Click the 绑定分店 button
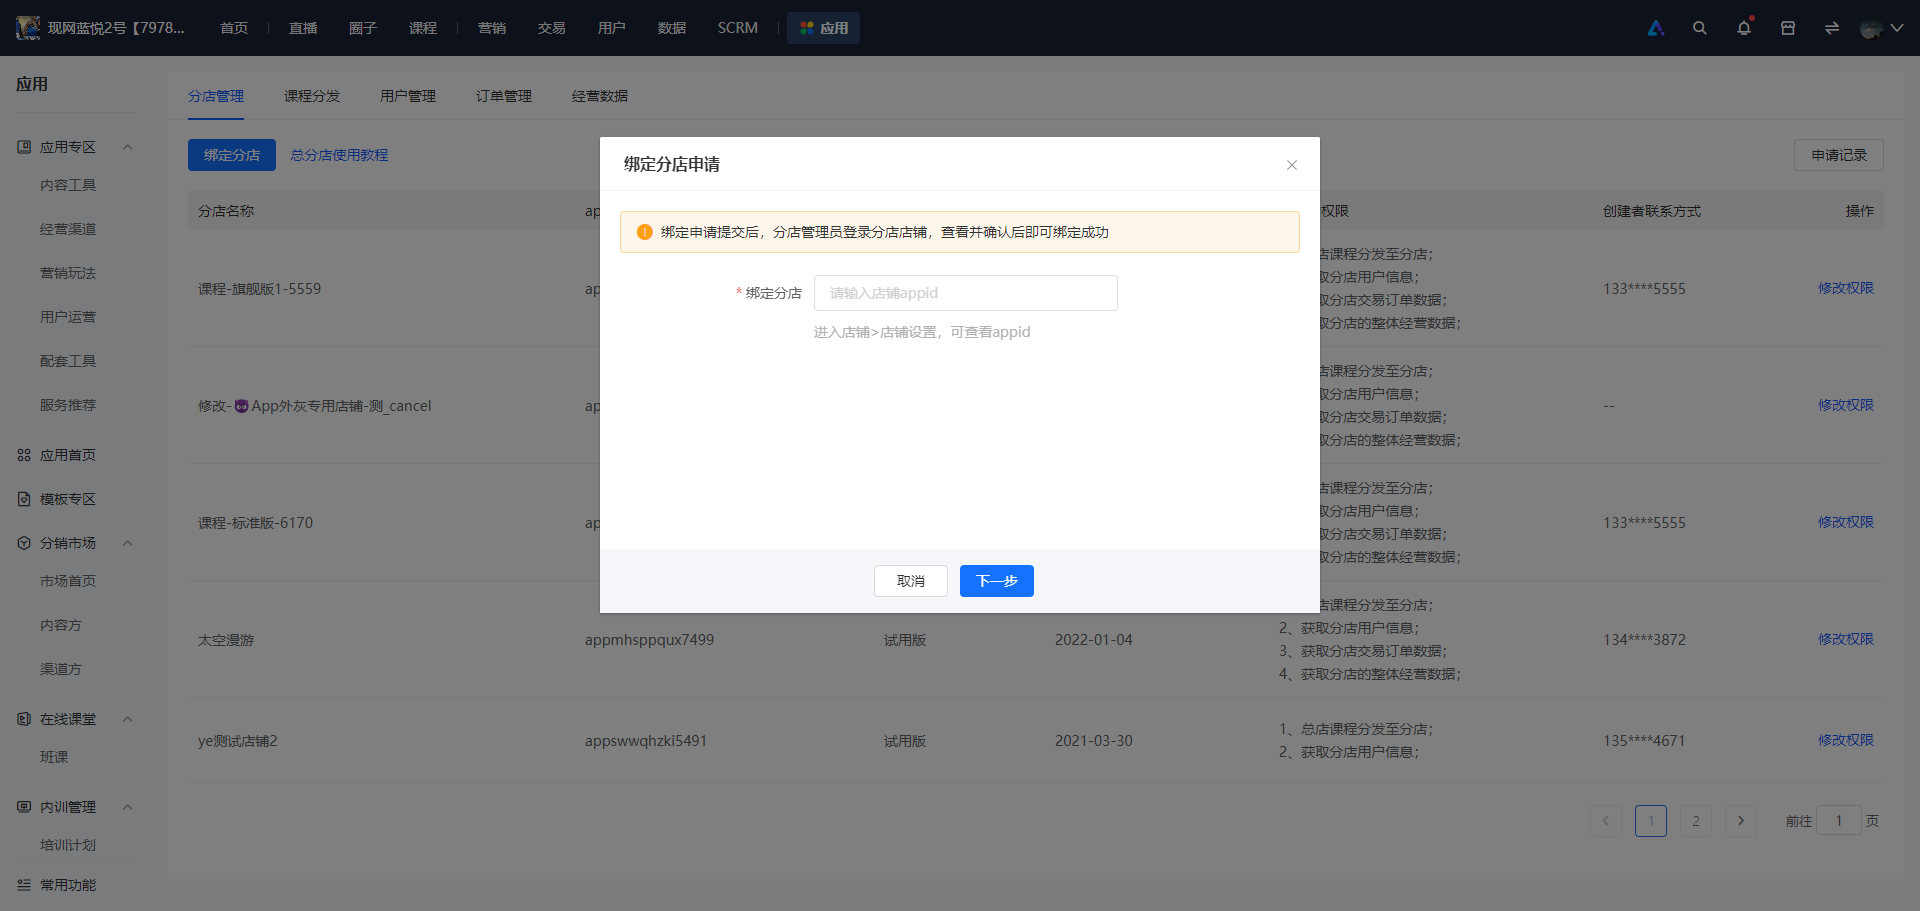Viewport: 1920px width, 911px height. coord(232,155)
